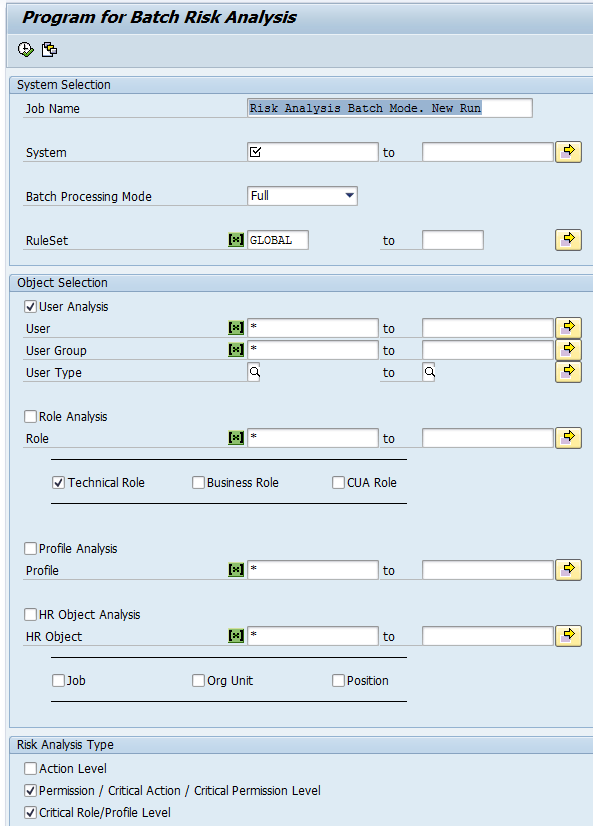Check the Org Unit checkbox
This screenshot has width=593, height=826.
[198, 681]
